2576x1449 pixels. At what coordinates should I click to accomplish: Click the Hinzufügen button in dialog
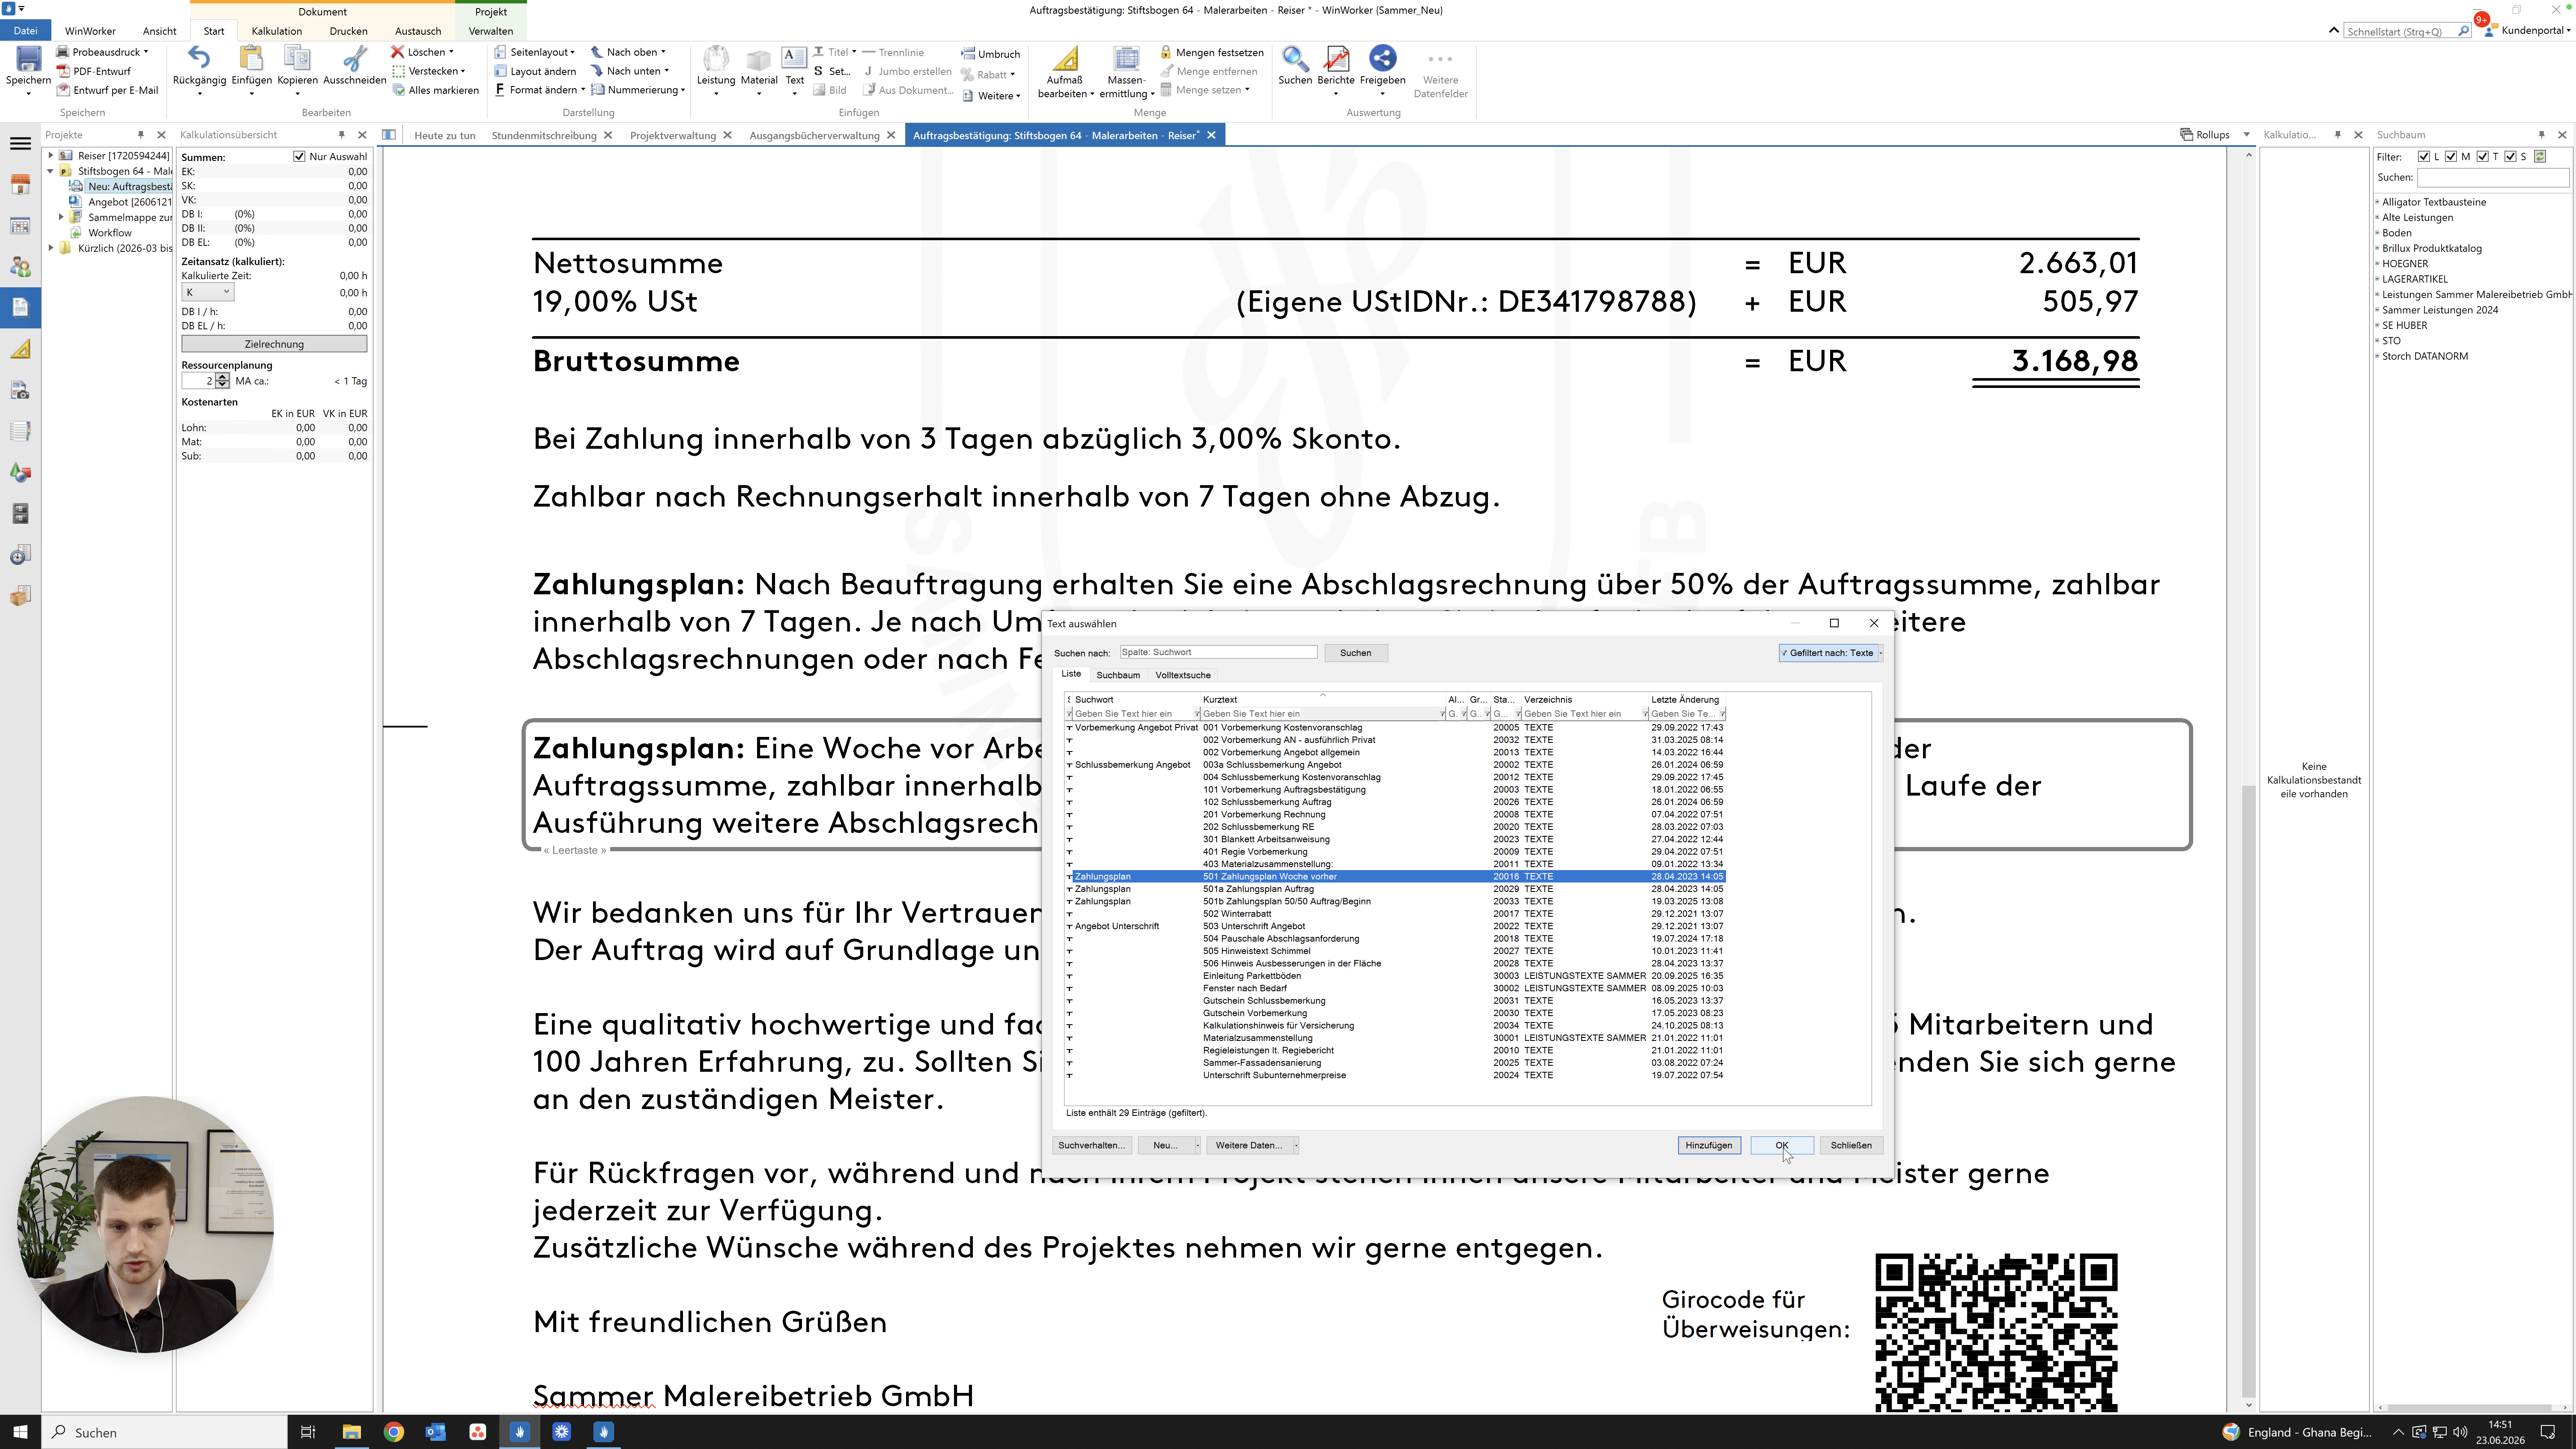1709,1145
